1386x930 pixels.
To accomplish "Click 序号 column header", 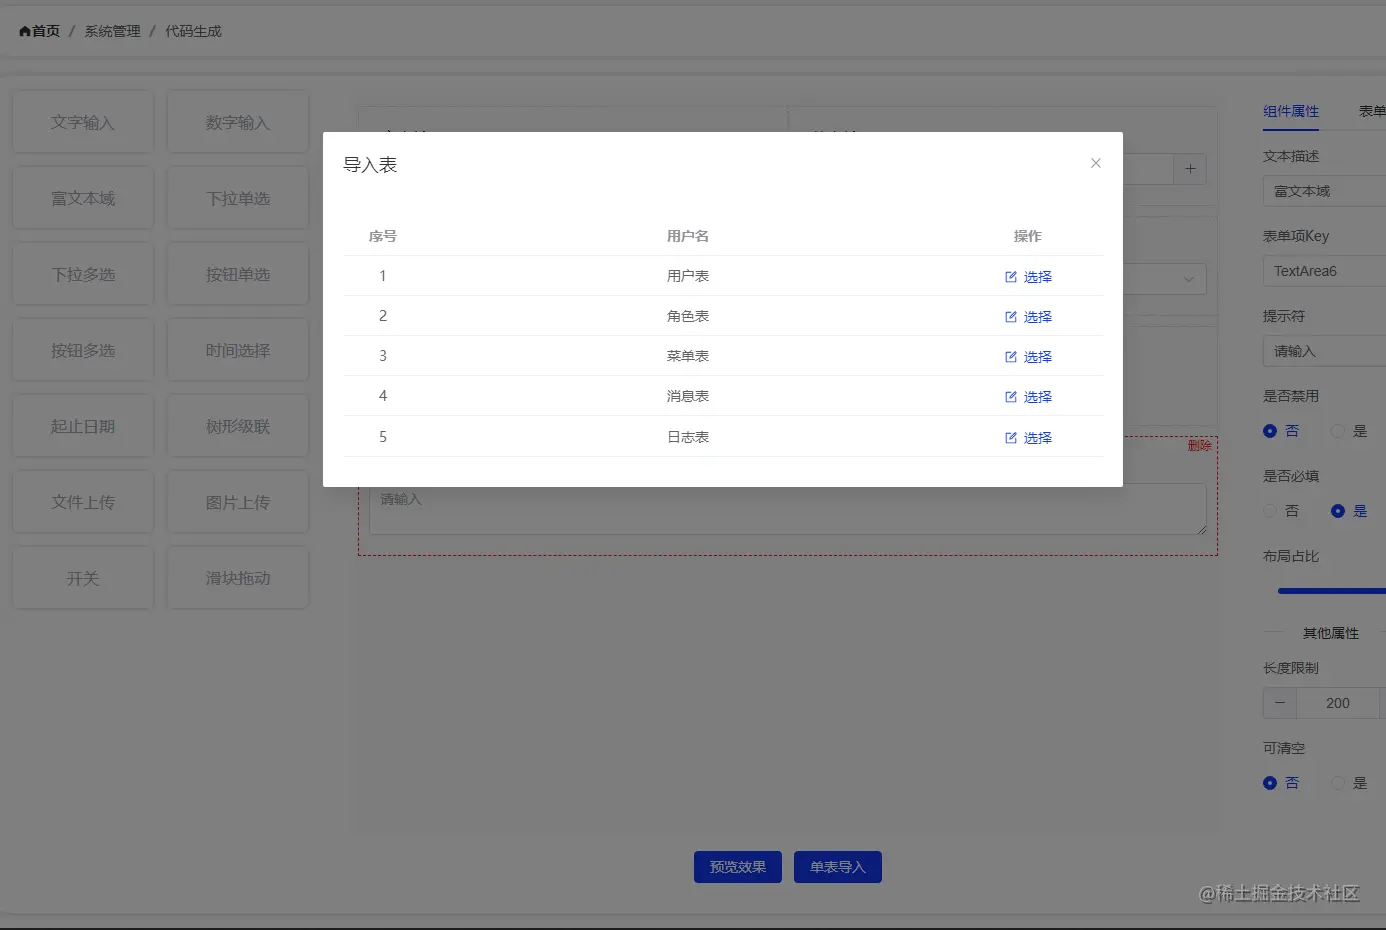I will coord(383,236).
